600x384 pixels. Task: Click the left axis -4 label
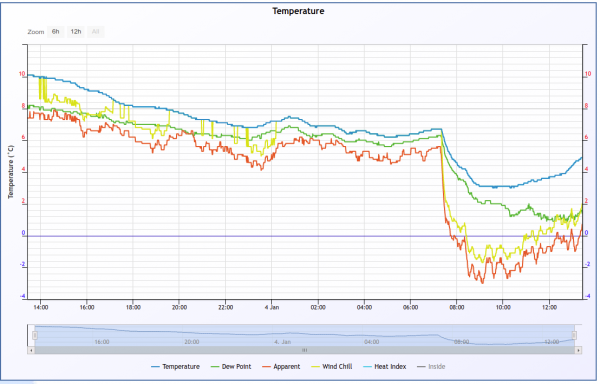(23, 296)
